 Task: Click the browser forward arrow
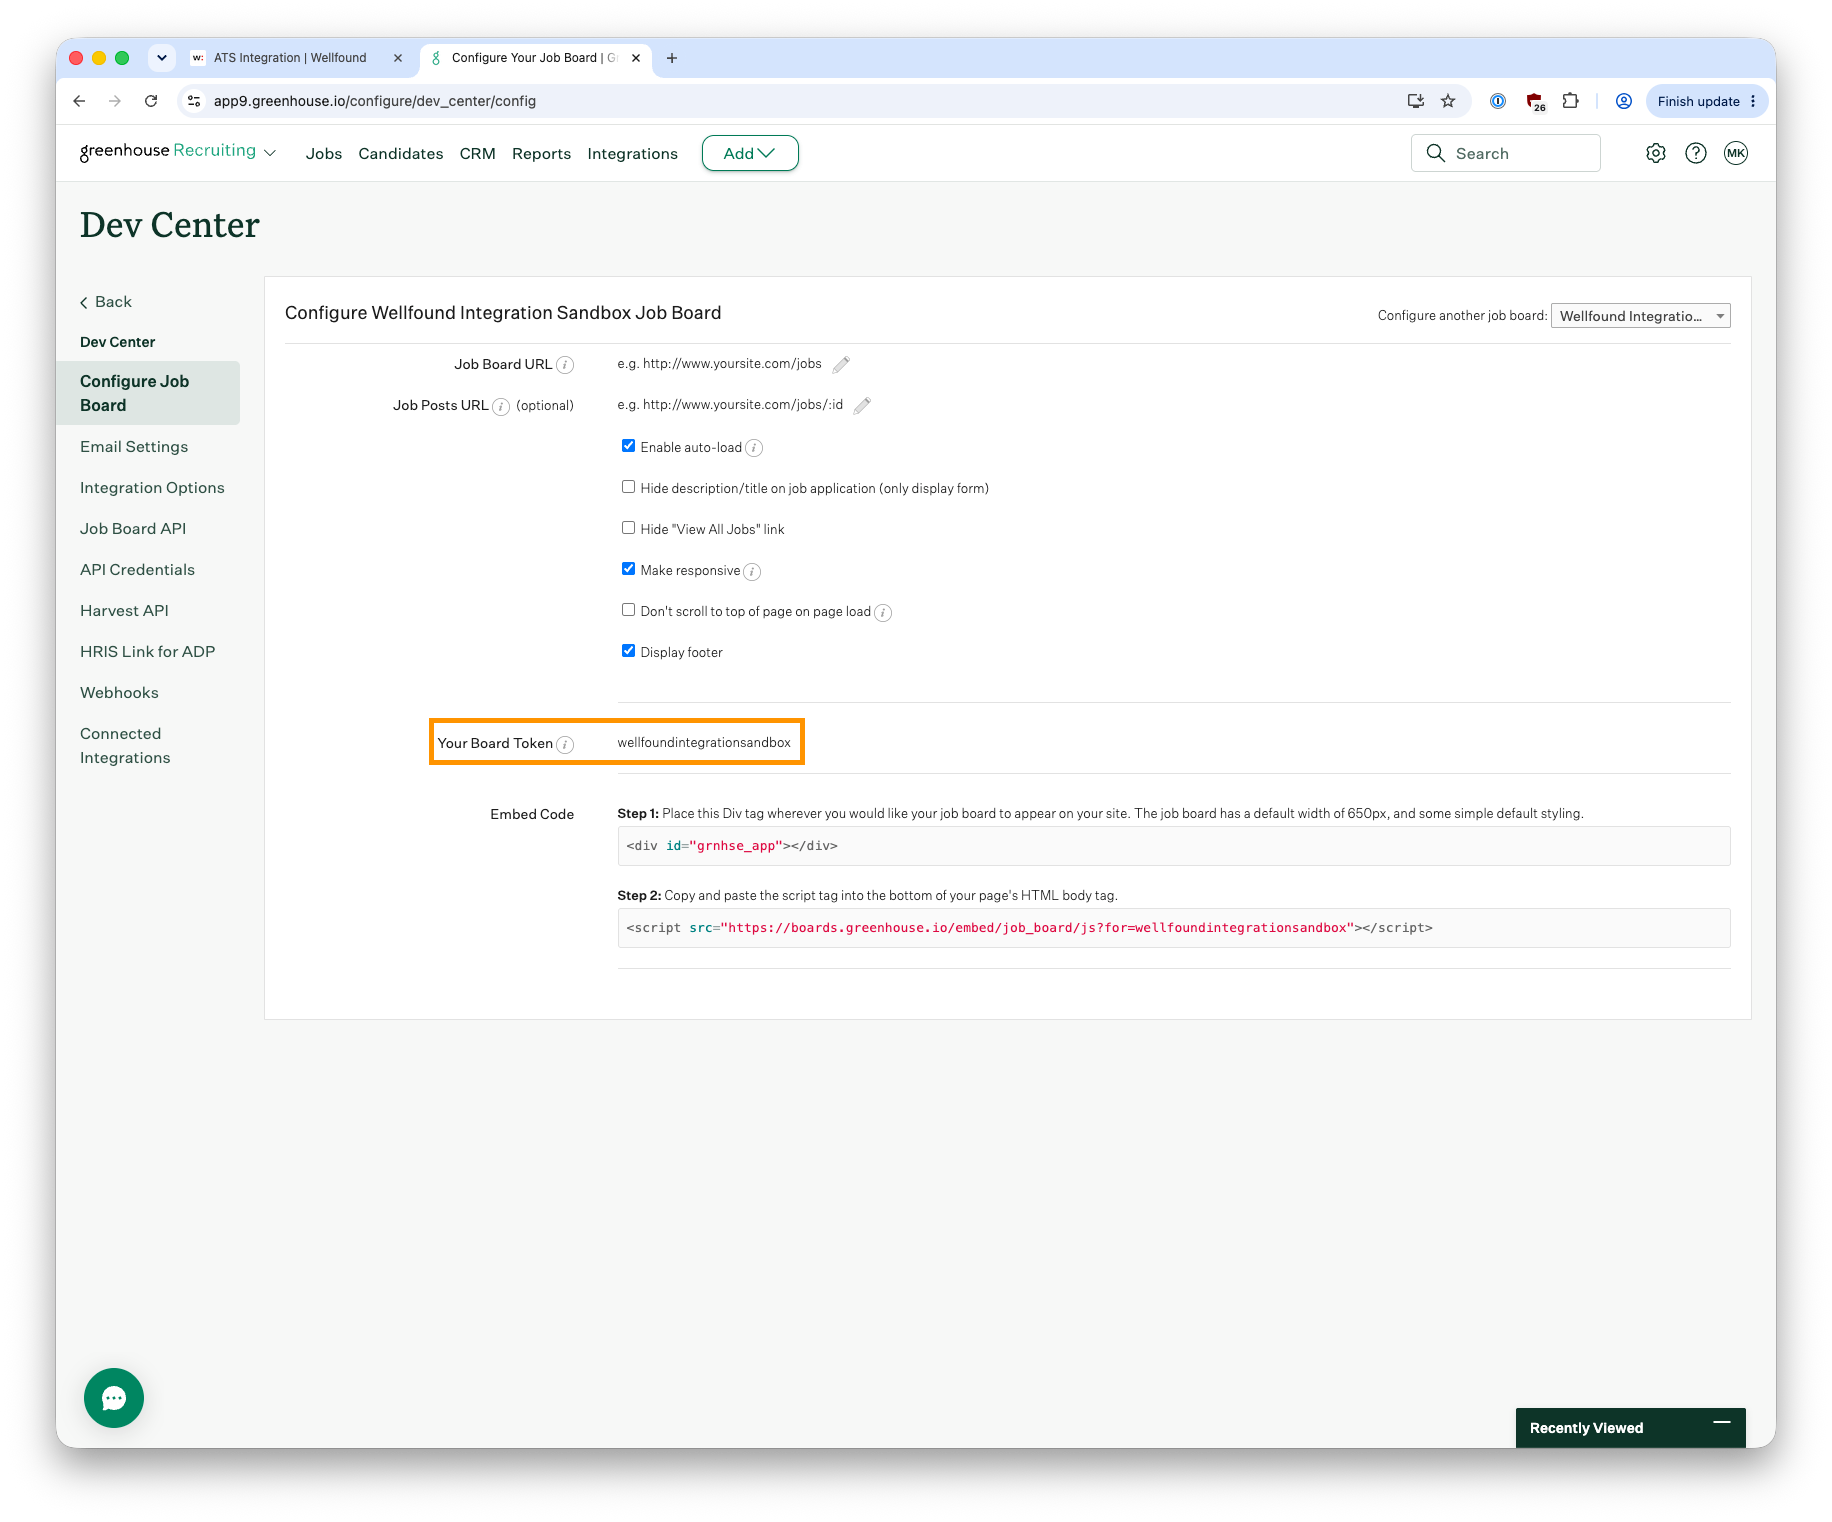coord(115,101)
